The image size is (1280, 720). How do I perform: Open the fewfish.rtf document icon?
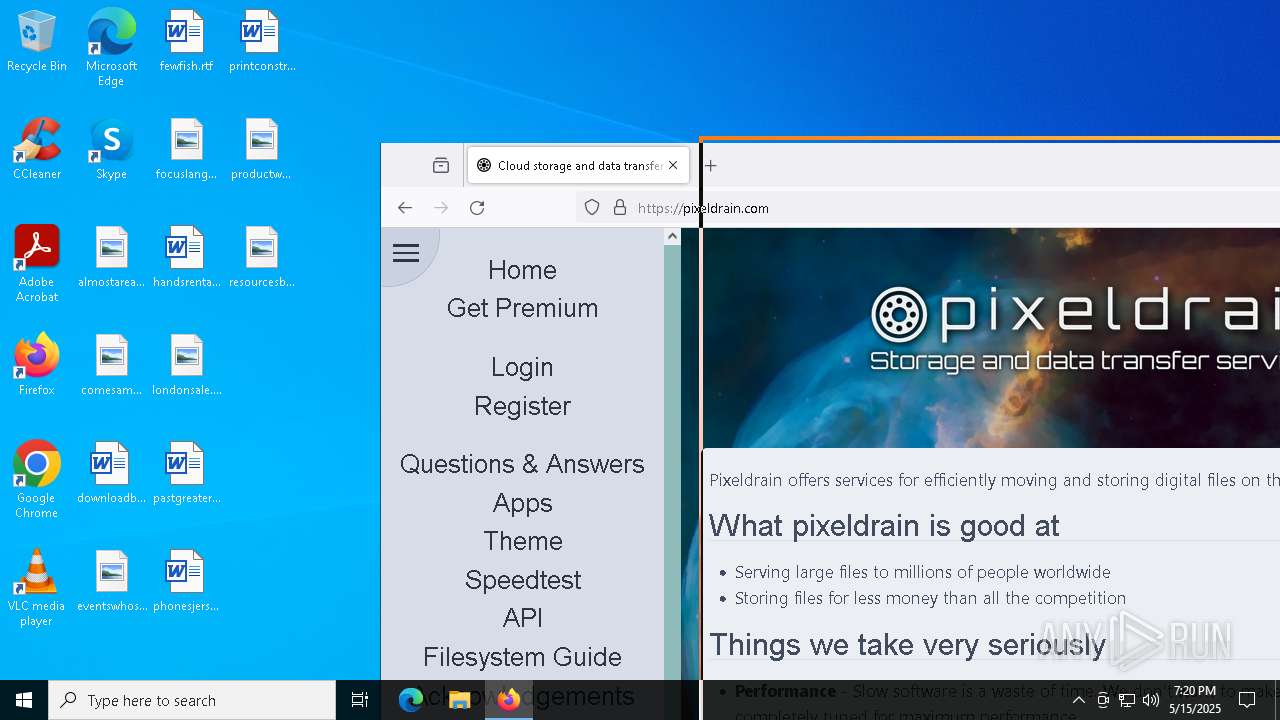click(186, 42)
